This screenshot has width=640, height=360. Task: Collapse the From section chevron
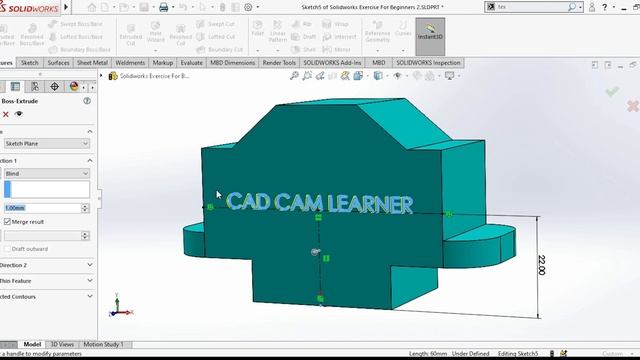90,131
